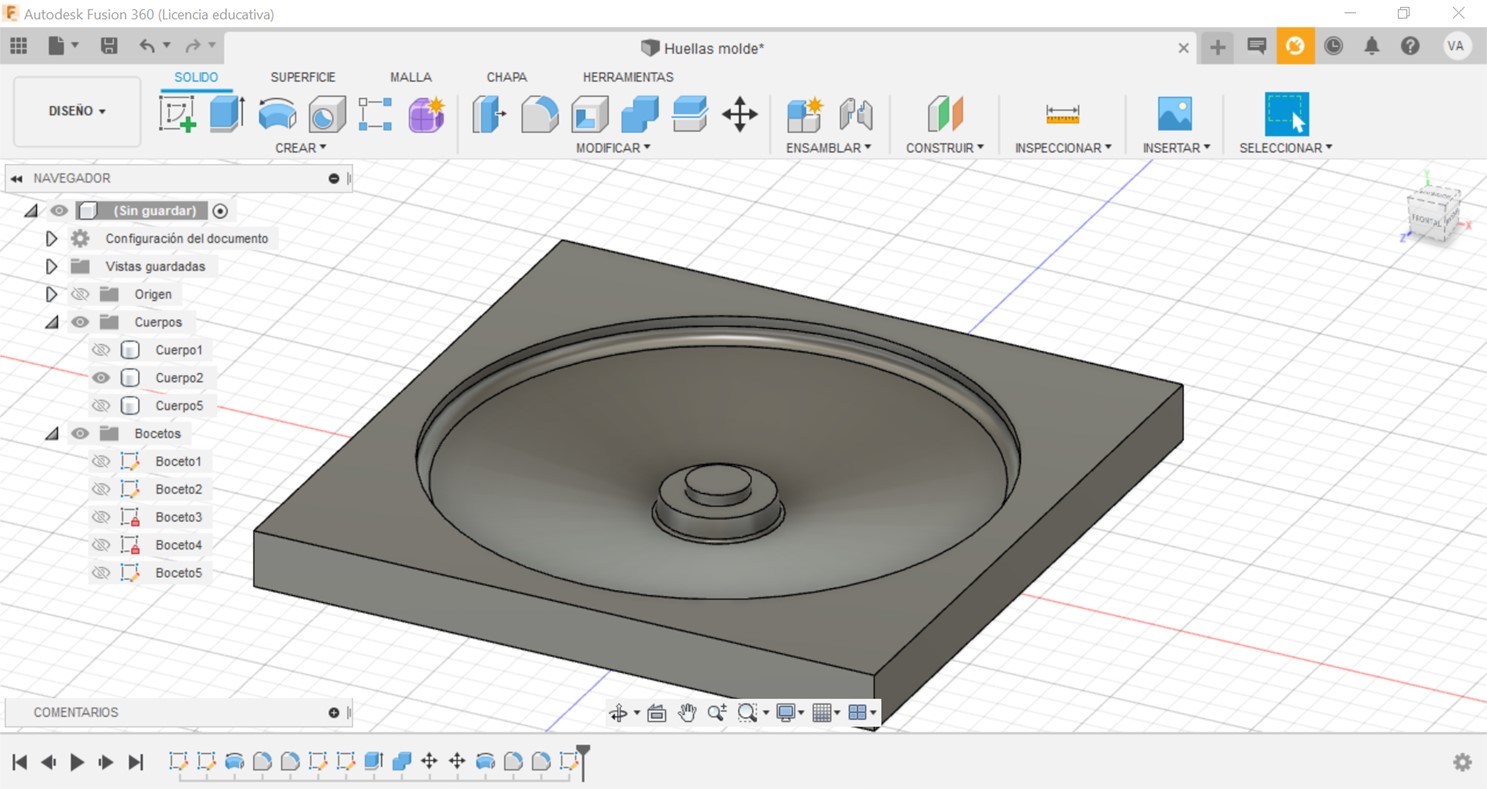Select the Offset Face tool
Viewport: 1487px width, 789px height.
(690, 114)
